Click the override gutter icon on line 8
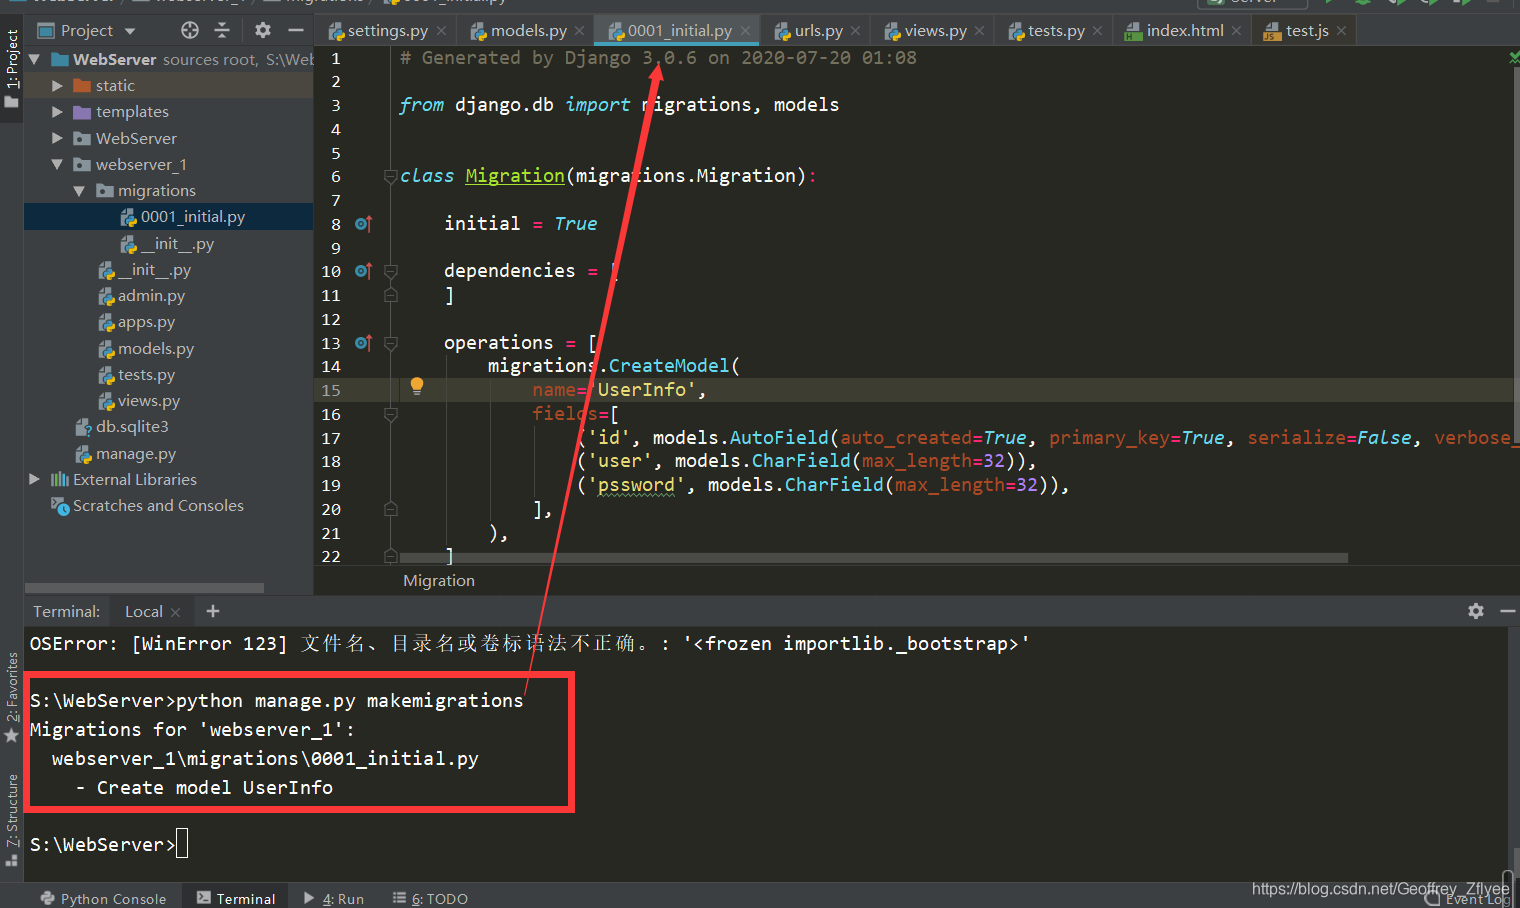 click(363, 224)
